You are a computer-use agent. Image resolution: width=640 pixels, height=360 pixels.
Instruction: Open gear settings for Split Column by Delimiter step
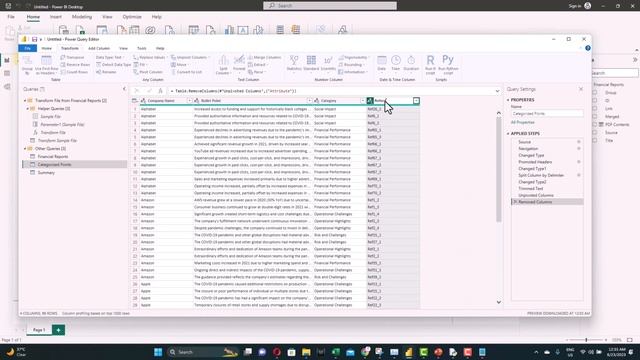[x=579, y=175]
